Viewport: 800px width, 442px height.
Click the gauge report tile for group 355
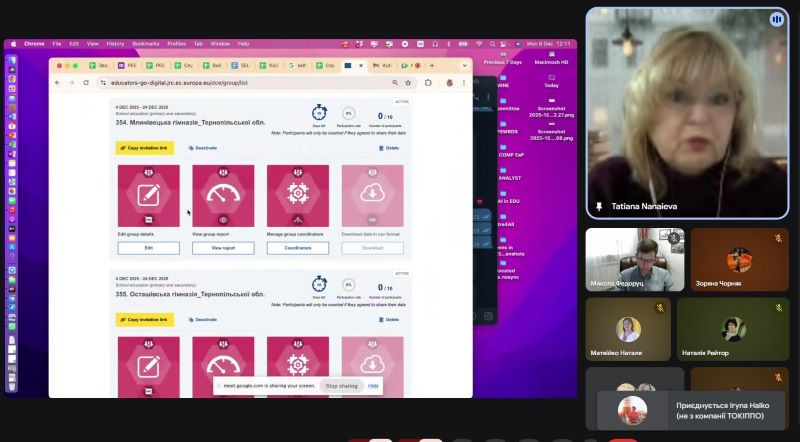(223, 365)
